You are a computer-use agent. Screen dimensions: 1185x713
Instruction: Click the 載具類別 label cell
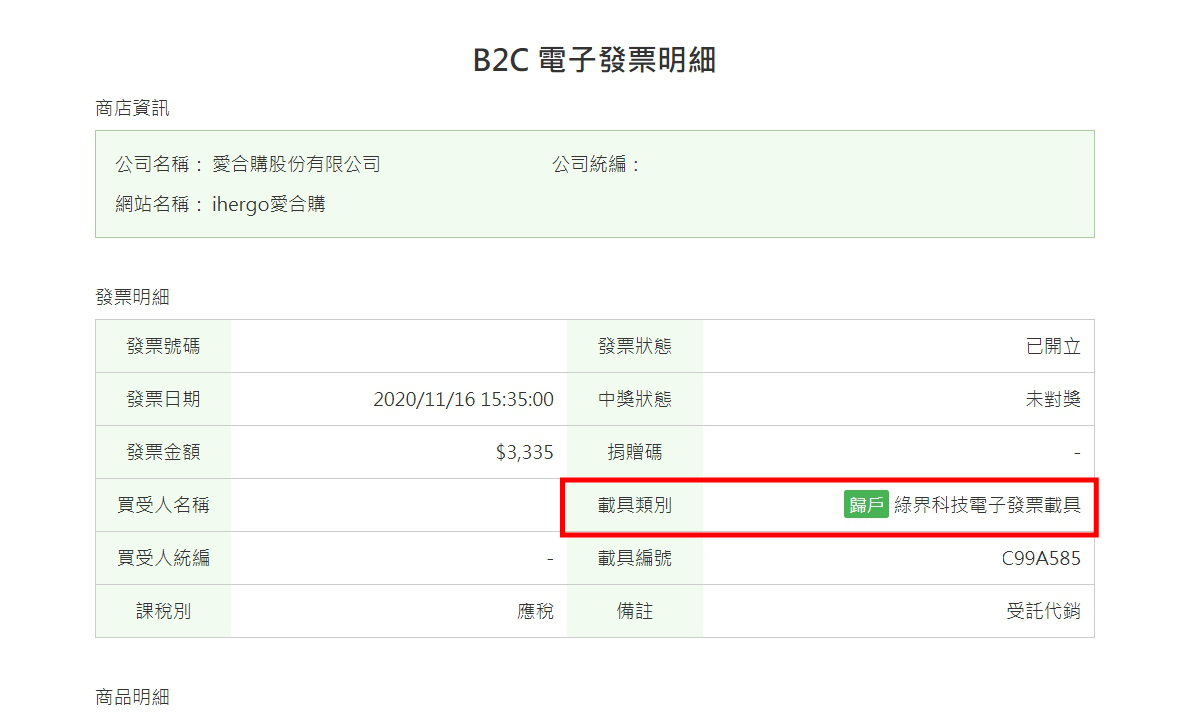pyautogui.click(x=635, y=505)
